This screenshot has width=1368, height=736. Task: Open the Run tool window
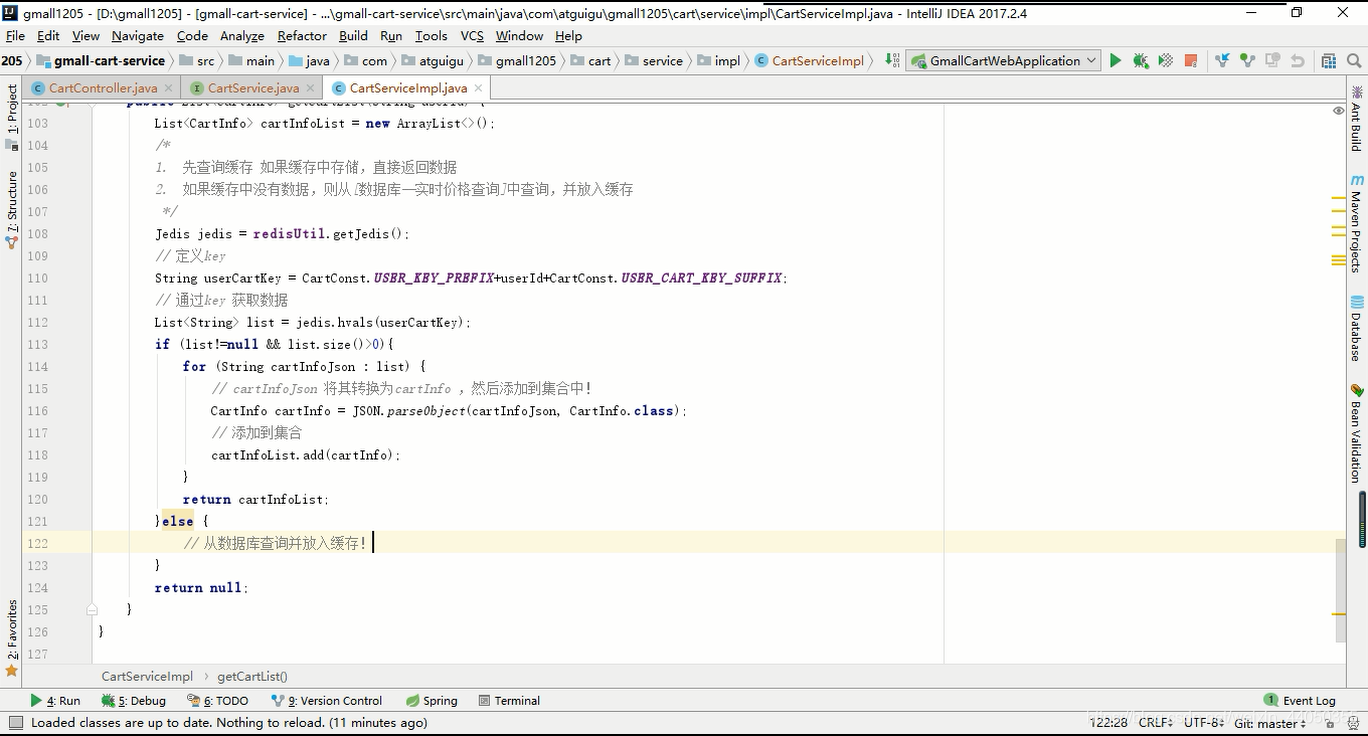(x=55, y=701)
